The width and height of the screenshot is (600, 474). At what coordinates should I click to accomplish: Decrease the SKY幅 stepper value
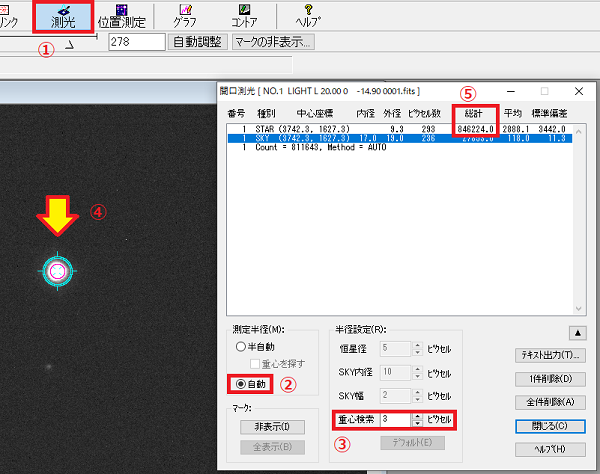pyautogui.click(x=417, y=399)
